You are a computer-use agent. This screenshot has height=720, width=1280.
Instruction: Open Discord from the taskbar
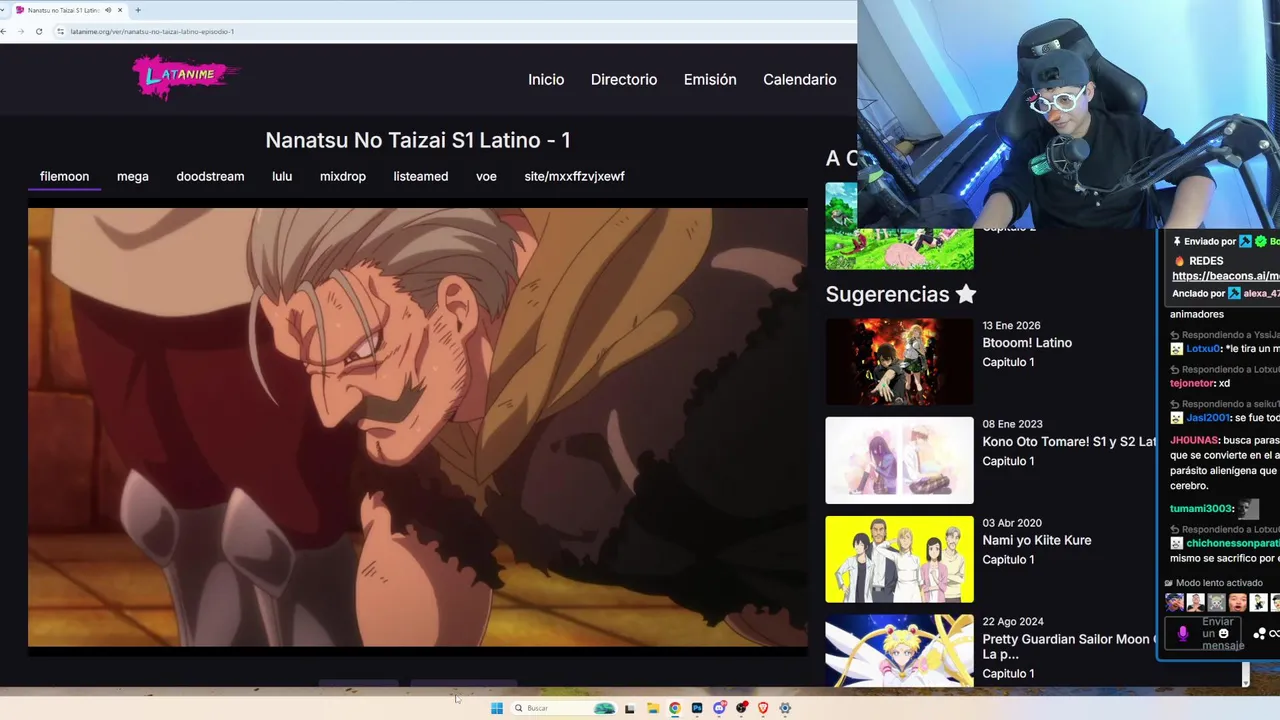coord(719,708)
